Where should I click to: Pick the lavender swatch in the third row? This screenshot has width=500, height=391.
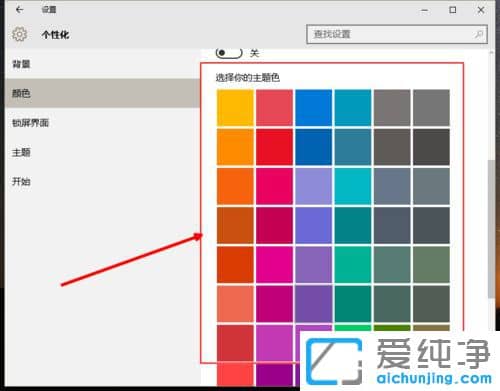pos(313,186)
